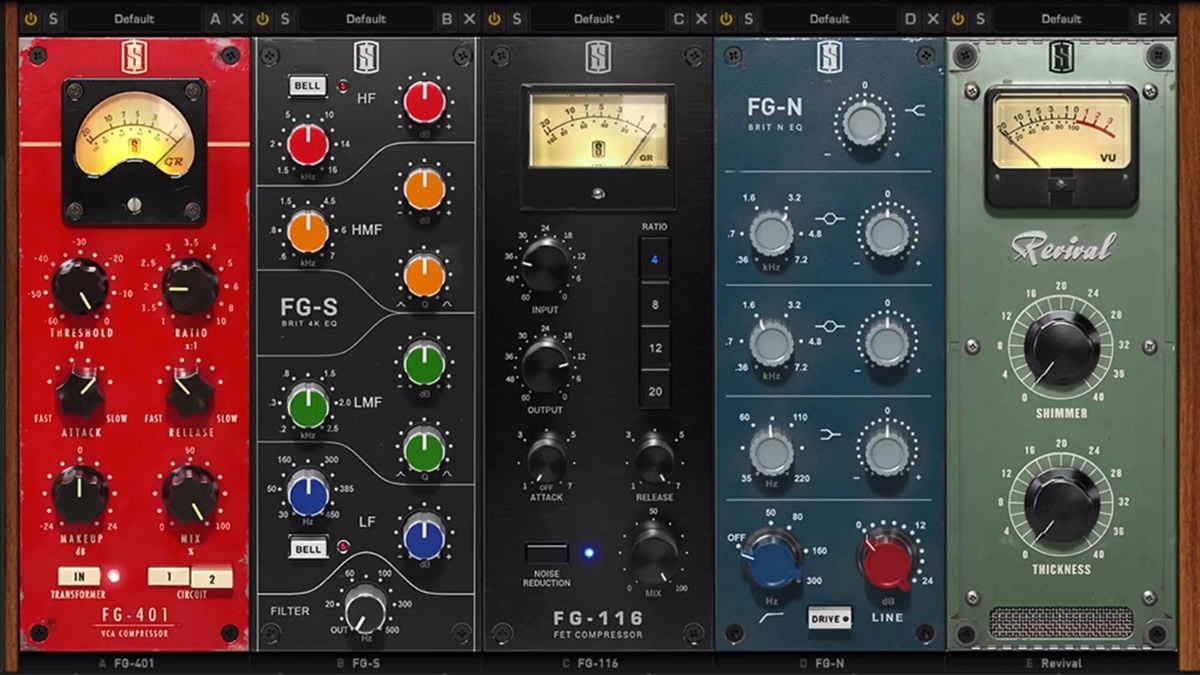Toggle the HF BELL button on FG-S
This screenshot has height=675, width=1200.
(307, 86)
